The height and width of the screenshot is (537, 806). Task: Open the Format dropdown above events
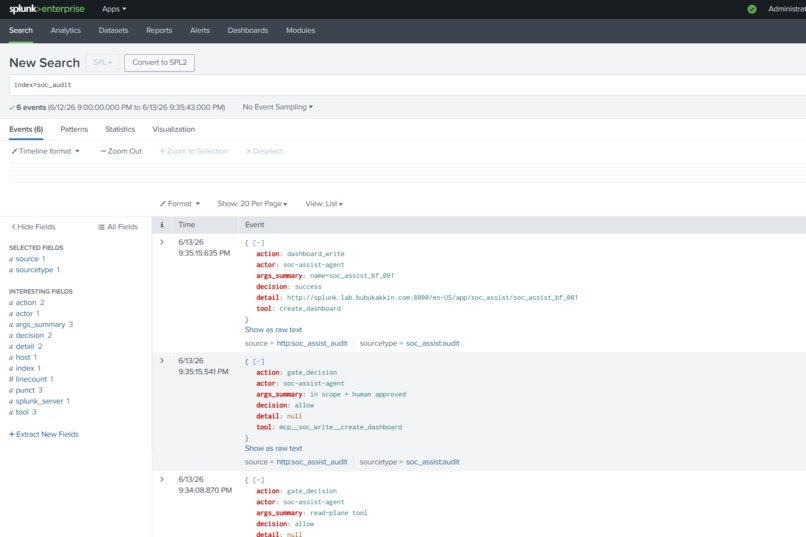point(179,203)
